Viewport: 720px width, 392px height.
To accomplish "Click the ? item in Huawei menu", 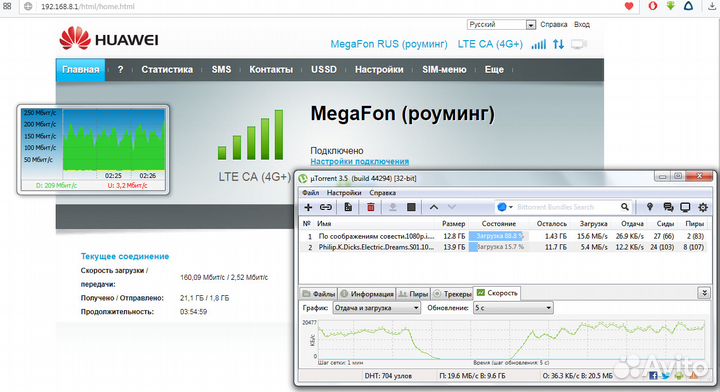I will (x=120, y=70).
